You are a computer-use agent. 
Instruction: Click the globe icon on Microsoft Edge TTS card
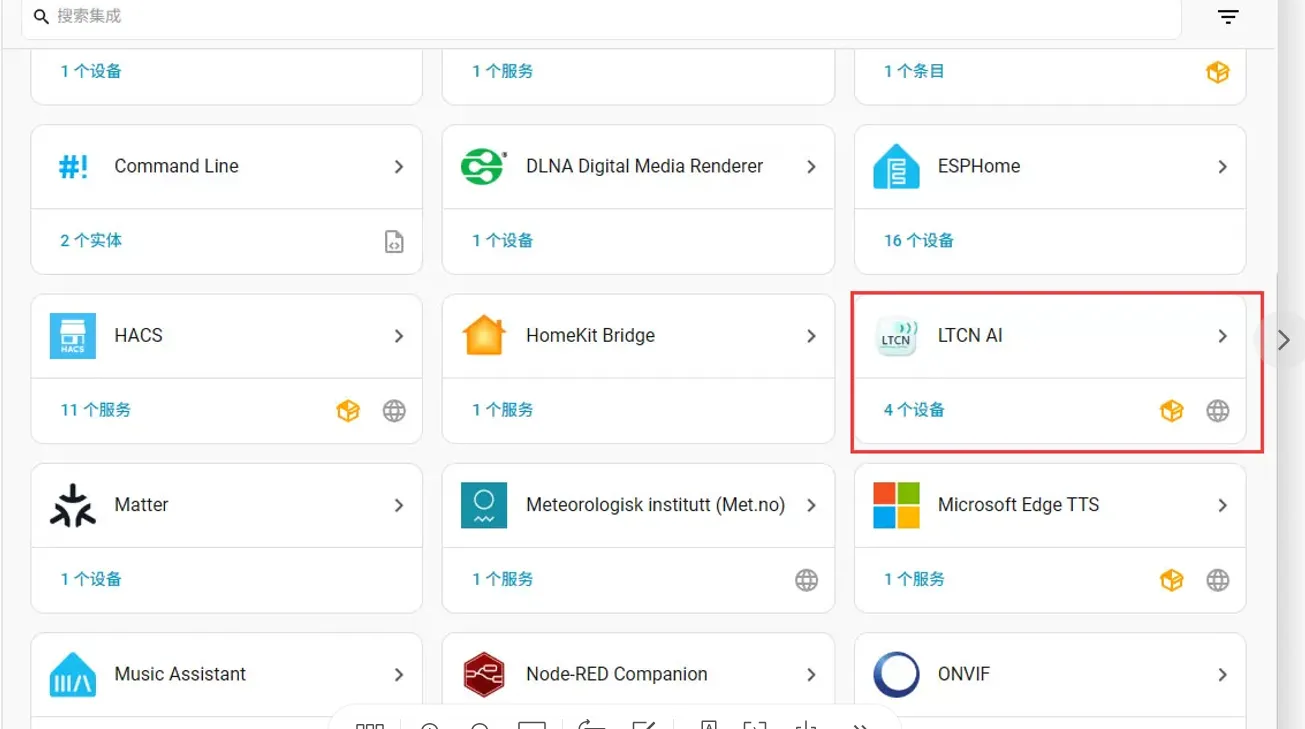coord(1217,580)
